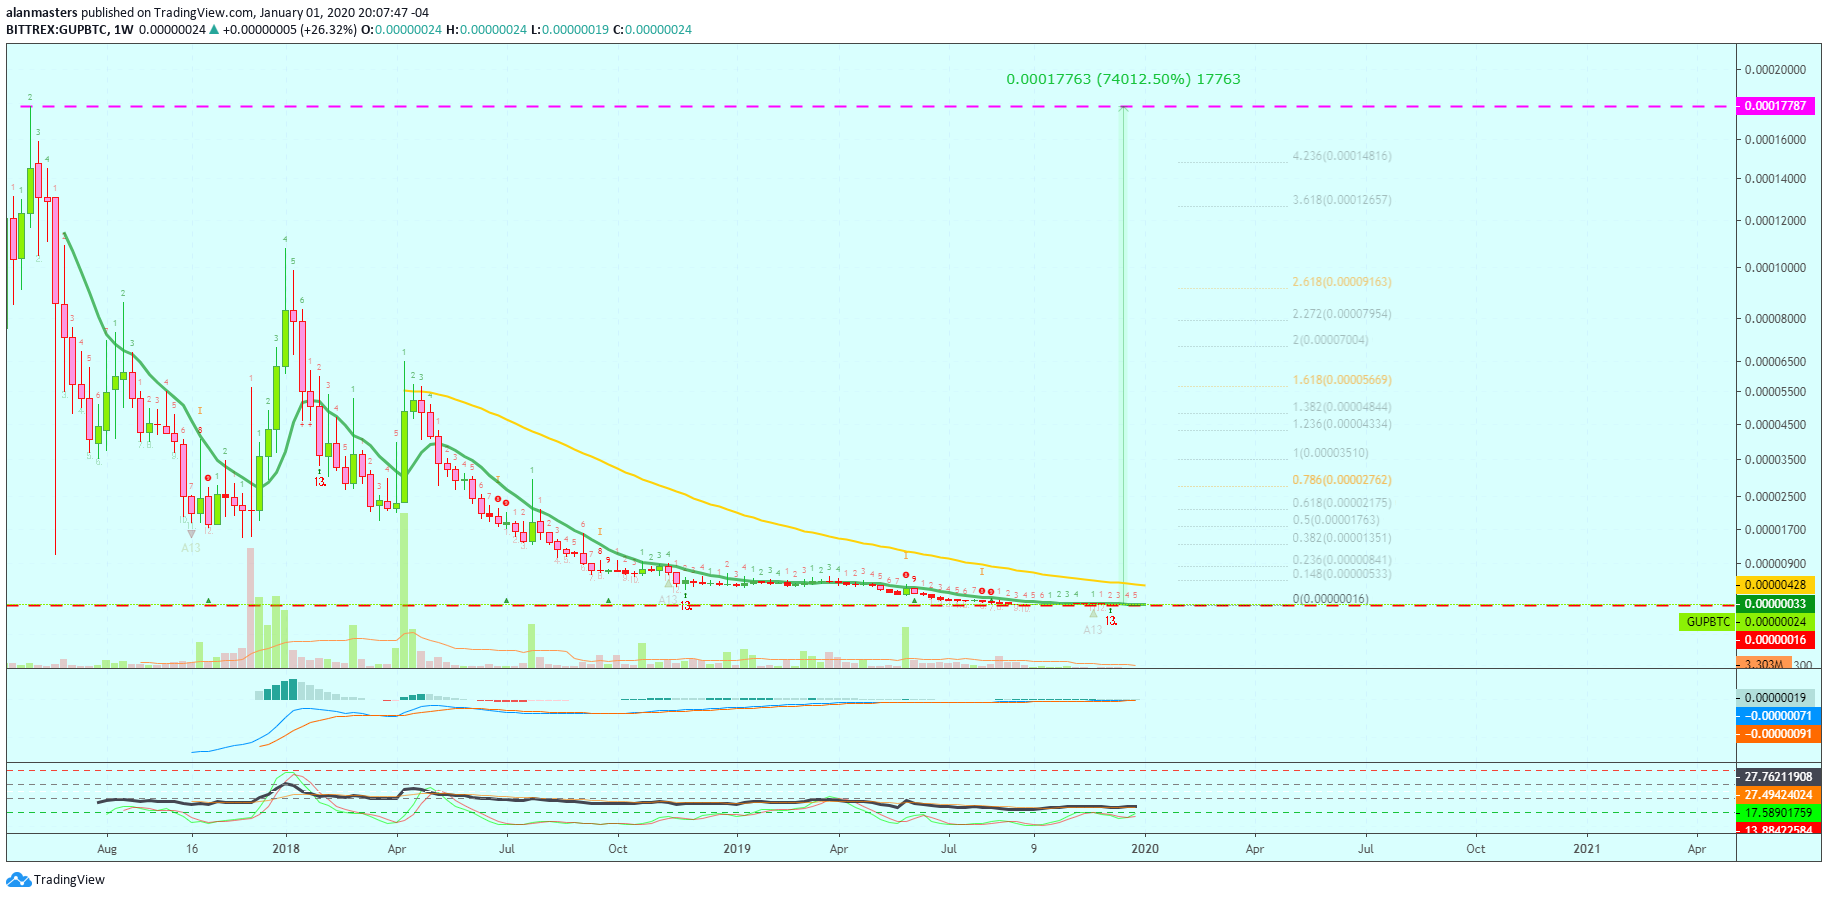Click the Aug label on time axis
The width and height of the screenshot is (1828, 898).
(x=107, y=849)
